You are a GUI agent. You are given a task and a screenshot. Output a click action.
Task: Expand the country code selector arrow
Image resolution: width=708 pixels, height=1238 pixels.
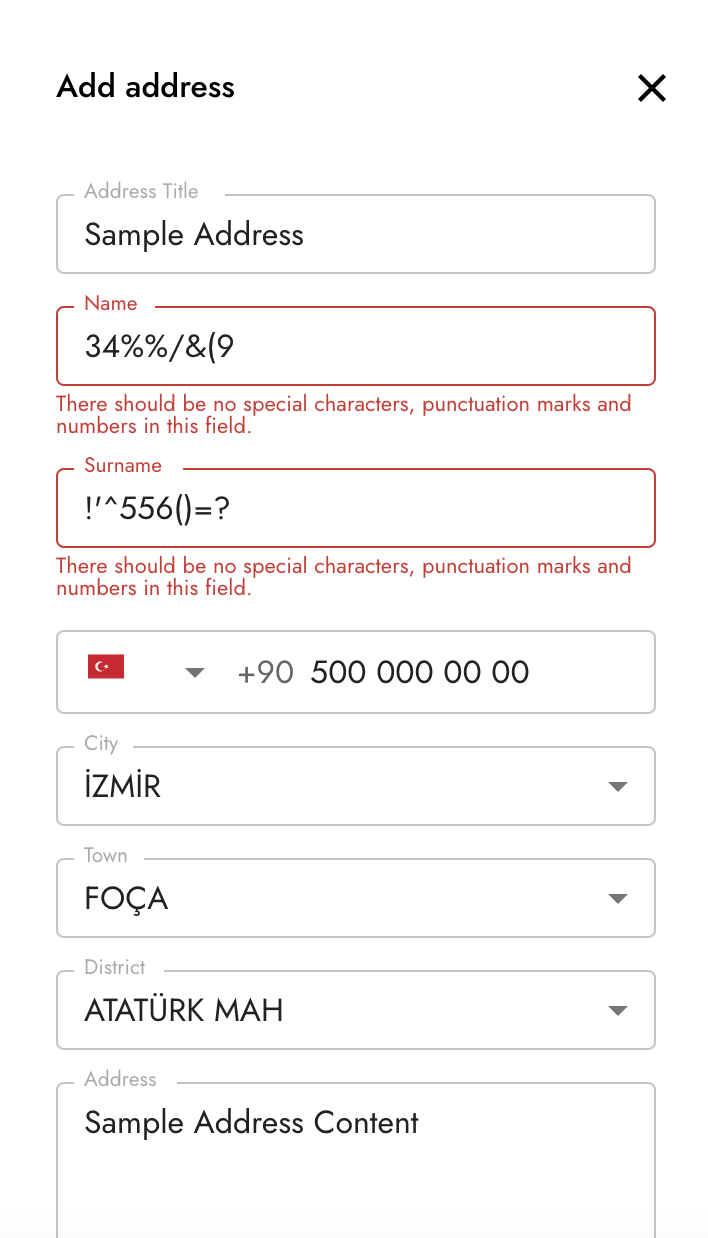click(x=195, y=672)
